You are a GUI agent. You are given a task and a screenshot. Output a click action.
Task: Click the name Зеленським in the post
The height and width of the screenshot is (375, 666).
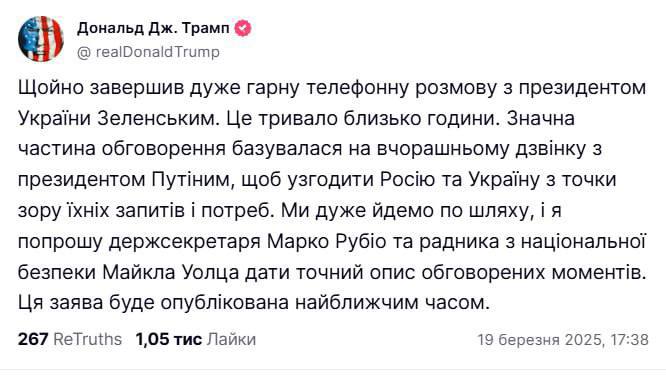click(x=158, y=118)
